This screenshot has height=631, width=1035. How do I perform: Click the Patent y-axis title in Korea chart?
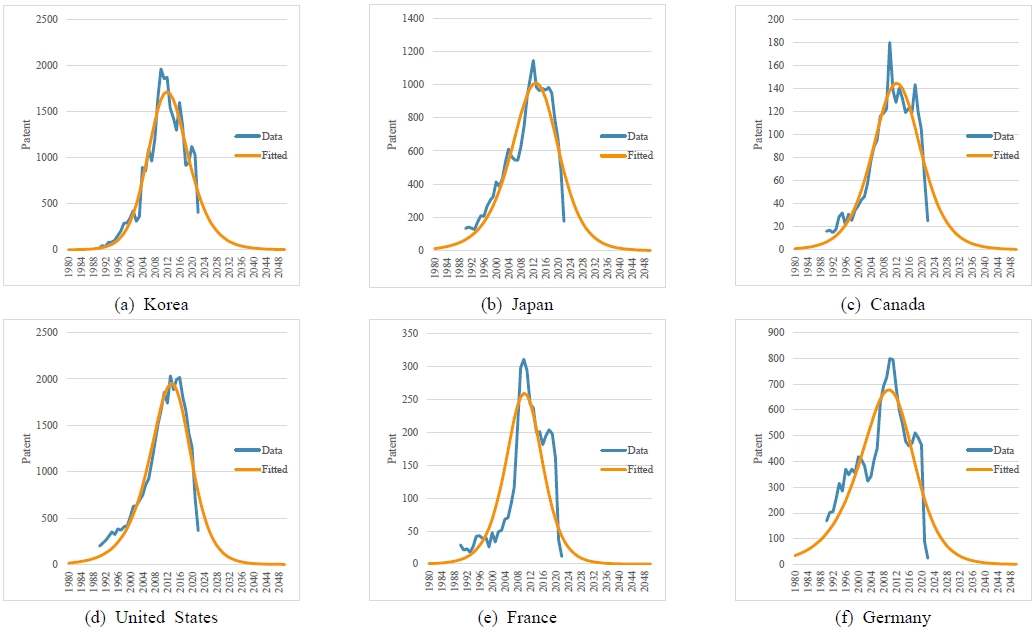[x=26, y=134]
